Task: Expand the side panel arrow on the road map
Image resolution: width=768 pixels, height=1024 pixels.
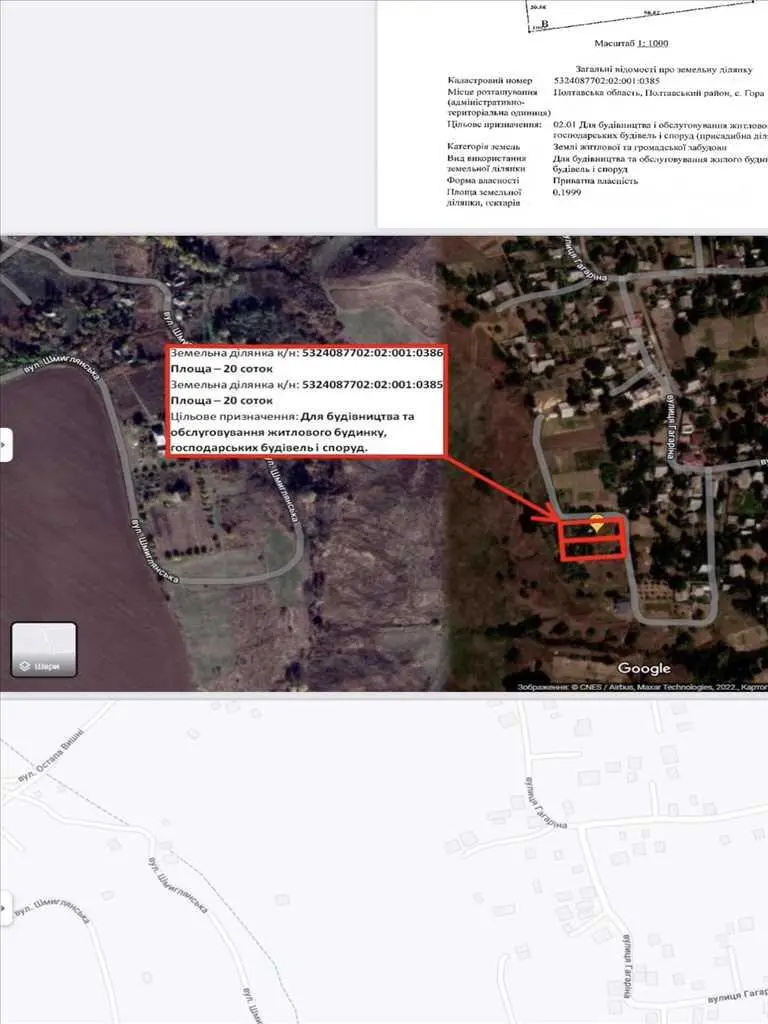Action: tap(5, 909)
